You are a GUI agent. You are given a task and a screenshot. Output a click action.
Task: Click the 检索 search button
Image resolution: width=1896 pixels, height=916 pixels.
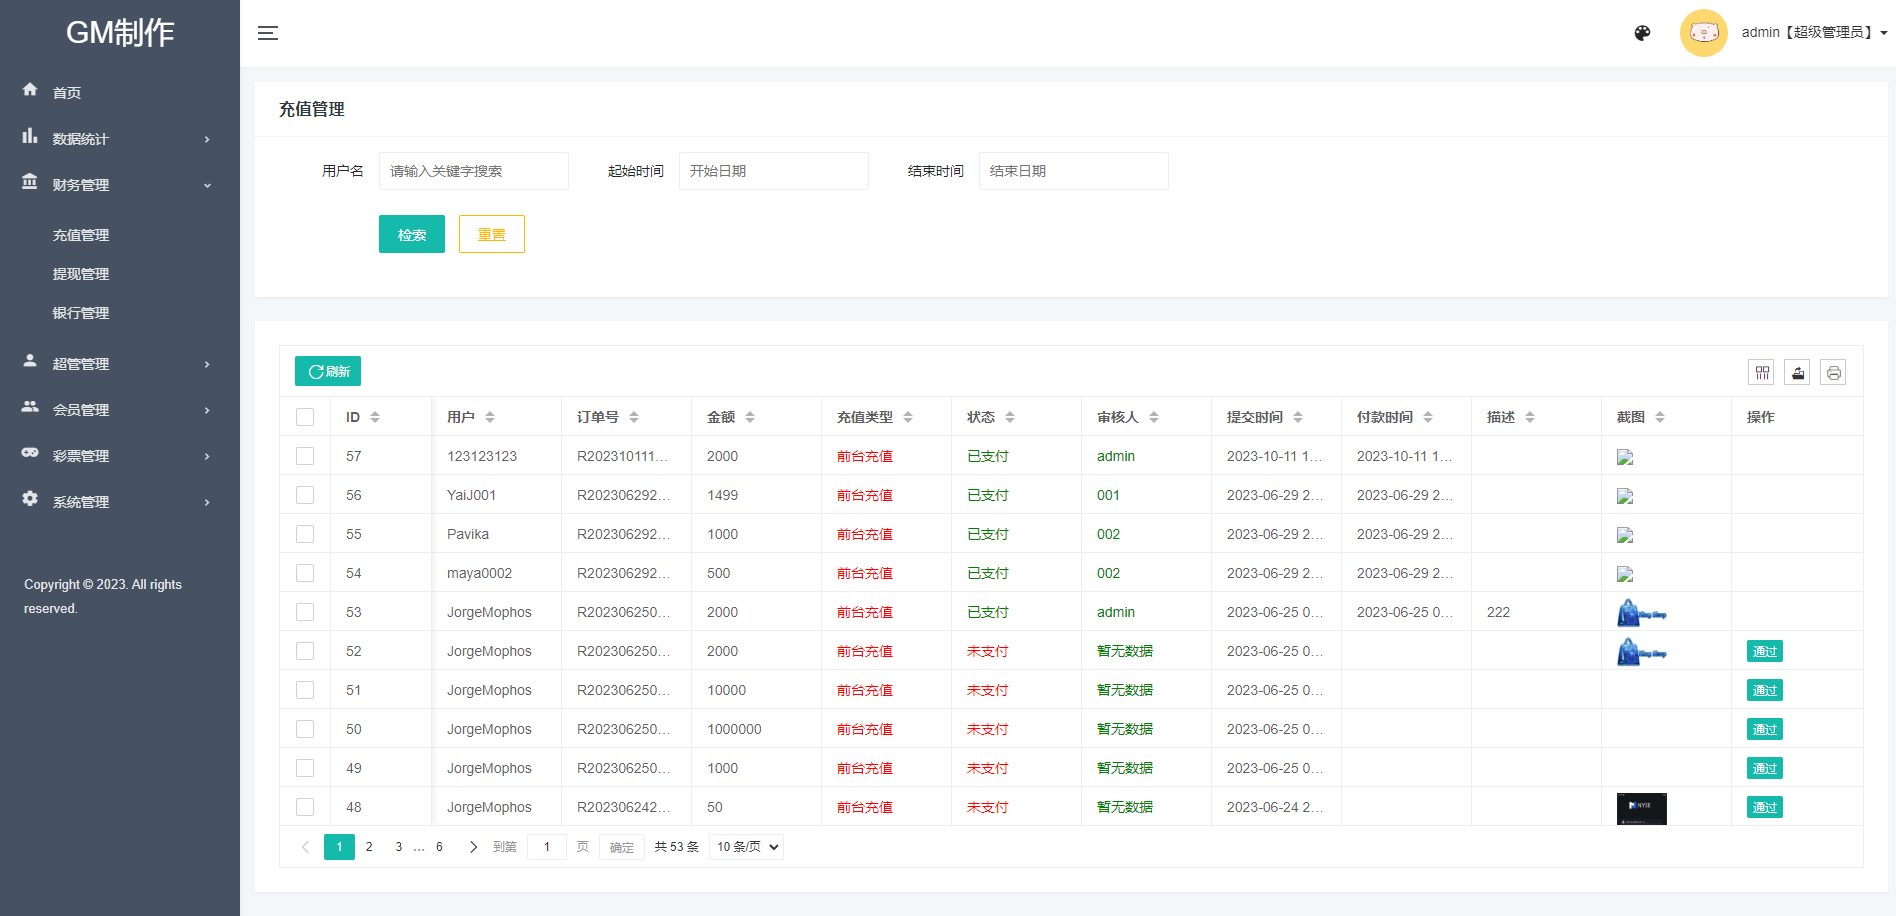(x=411, y=235)
